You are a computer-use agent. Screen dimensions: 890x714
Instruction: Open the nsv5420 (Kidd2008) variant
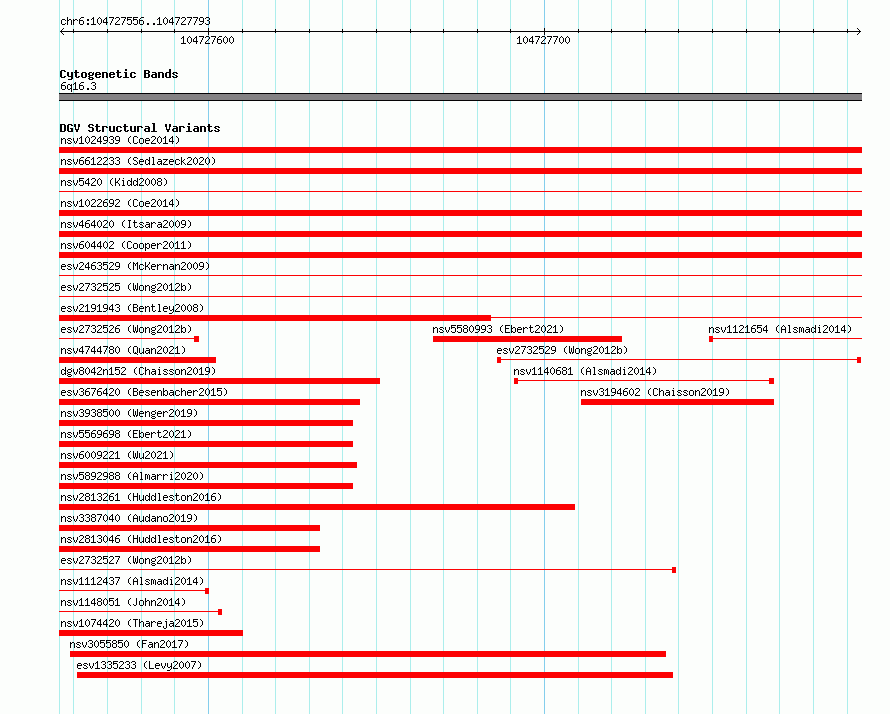(x=114, y=182)
